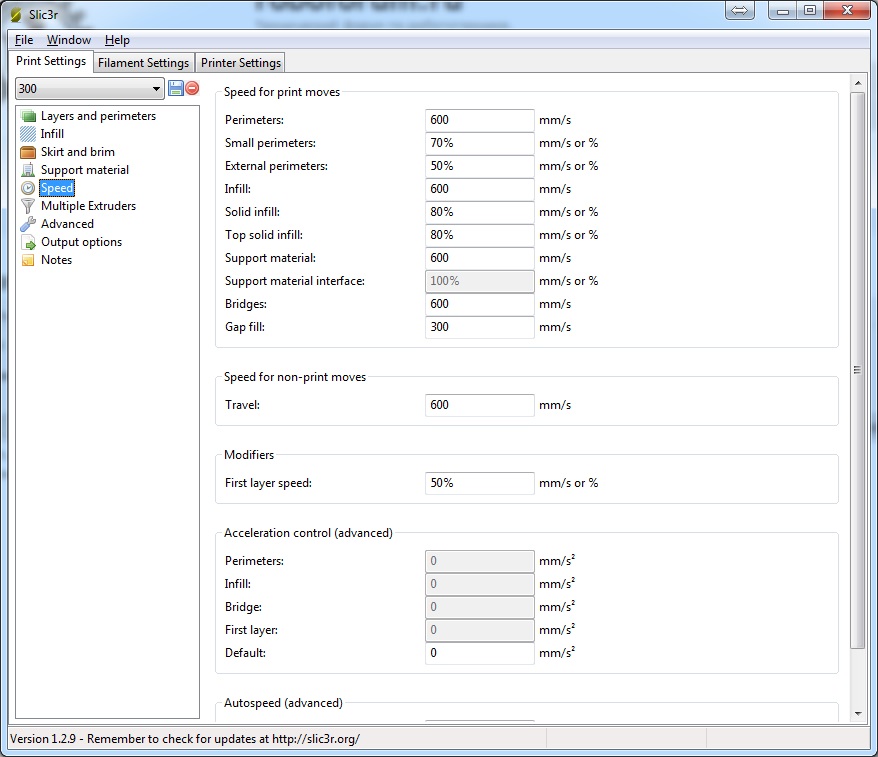This screenshot has height=757, width=878.
Task: Select the Skirt and brim icon
Action: [28, 152]
